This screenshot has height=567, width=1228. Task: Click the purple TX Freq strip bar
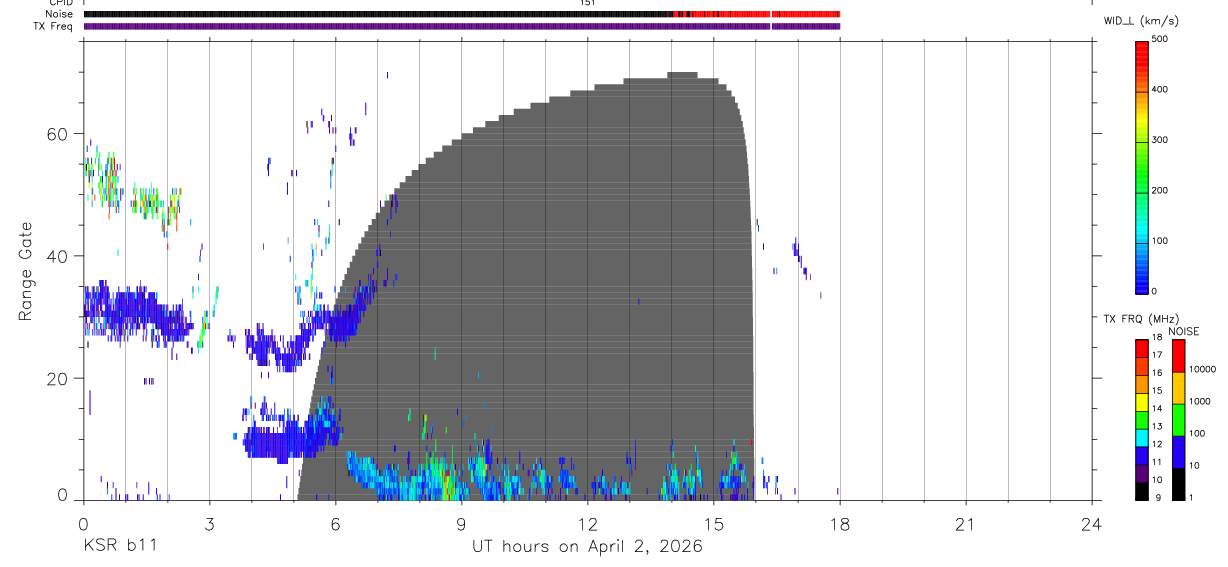tap(462, 26)
